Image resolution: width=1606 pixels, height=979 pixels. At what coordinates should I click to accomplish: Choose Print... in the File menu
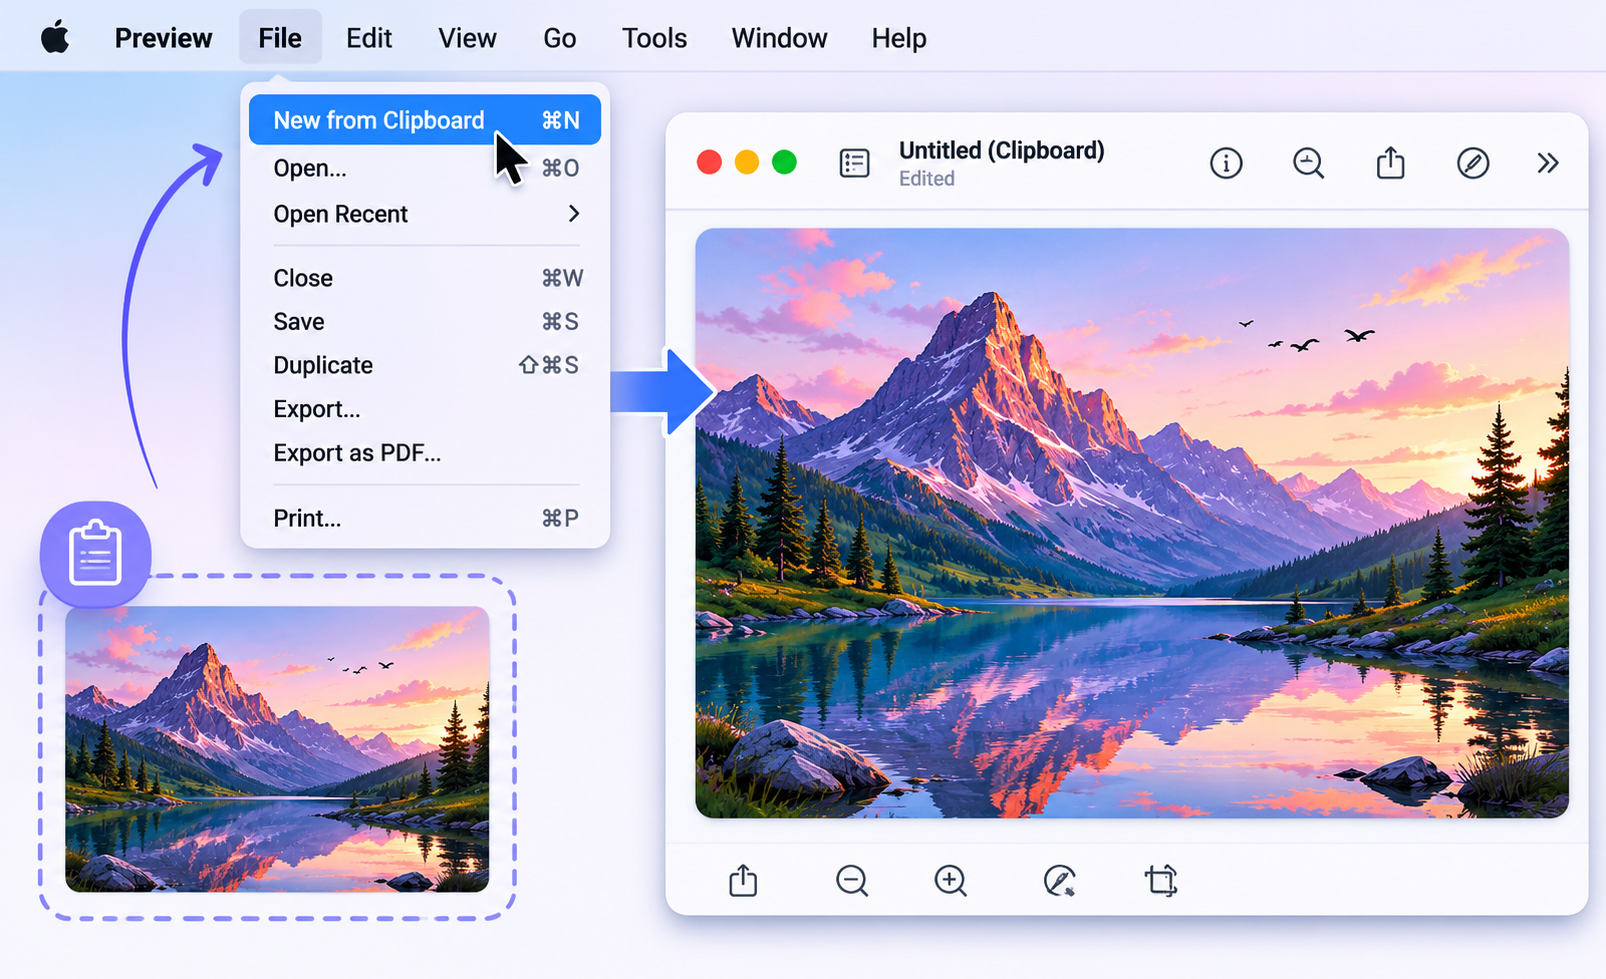[x=425, y=518]
